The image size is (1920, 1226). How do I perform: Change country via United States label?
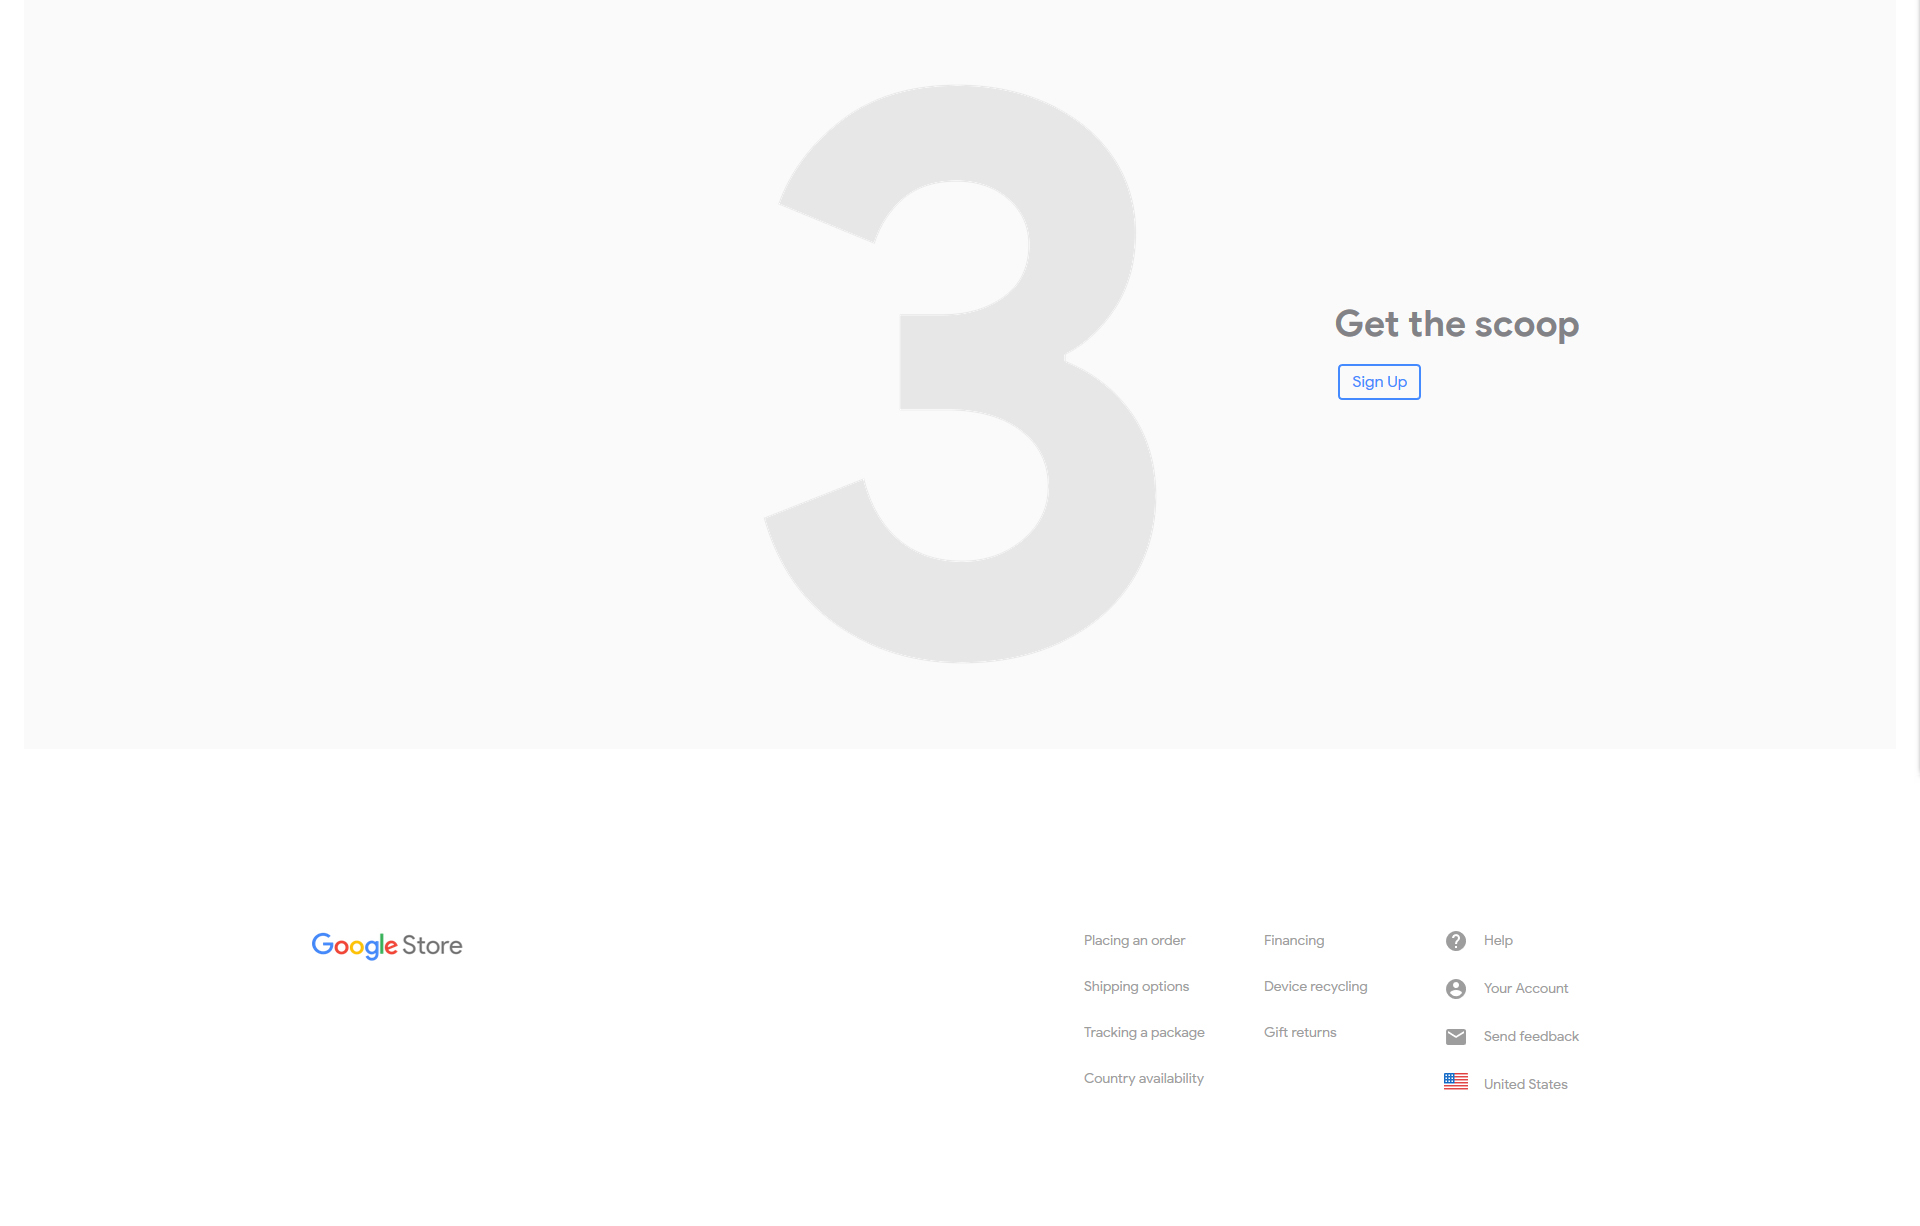click(1525, 1085)
